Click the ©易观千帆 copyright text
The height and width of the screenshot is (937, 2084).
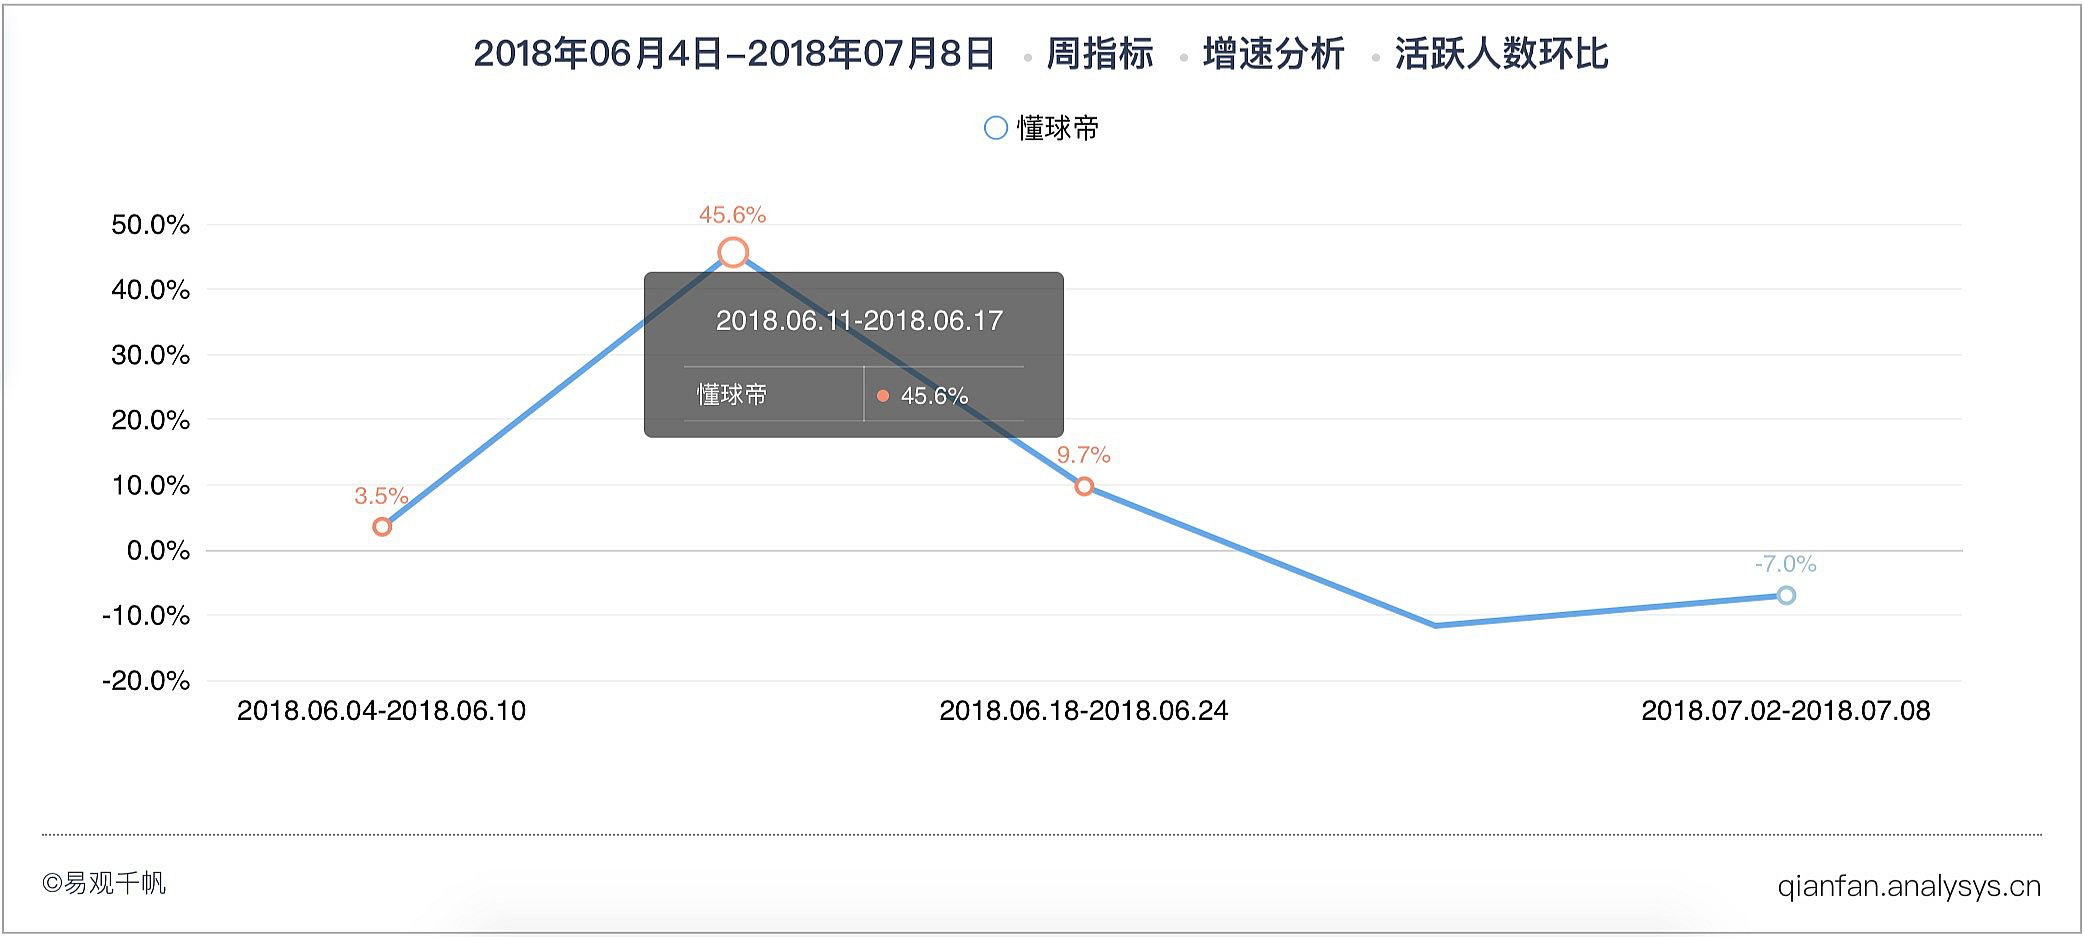click(104, 884)
